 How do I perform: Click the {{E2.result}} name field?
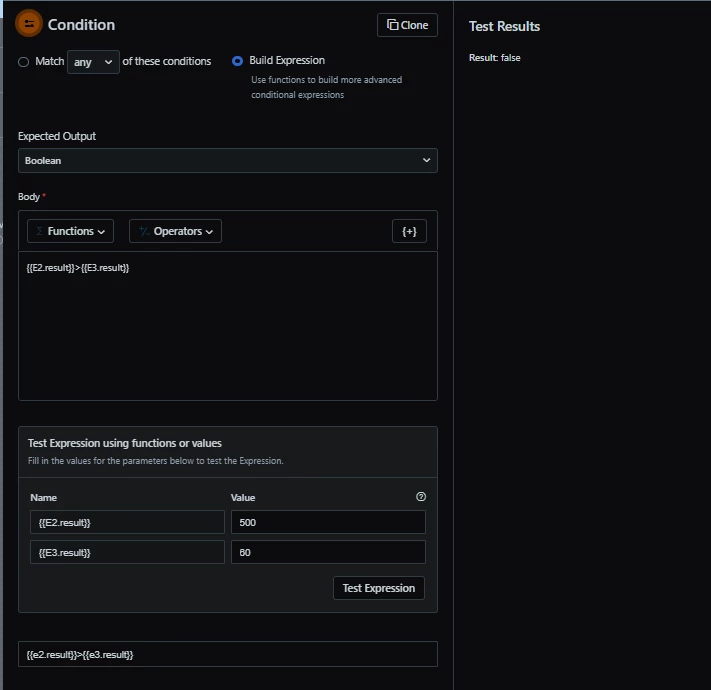tap(127, 522)
